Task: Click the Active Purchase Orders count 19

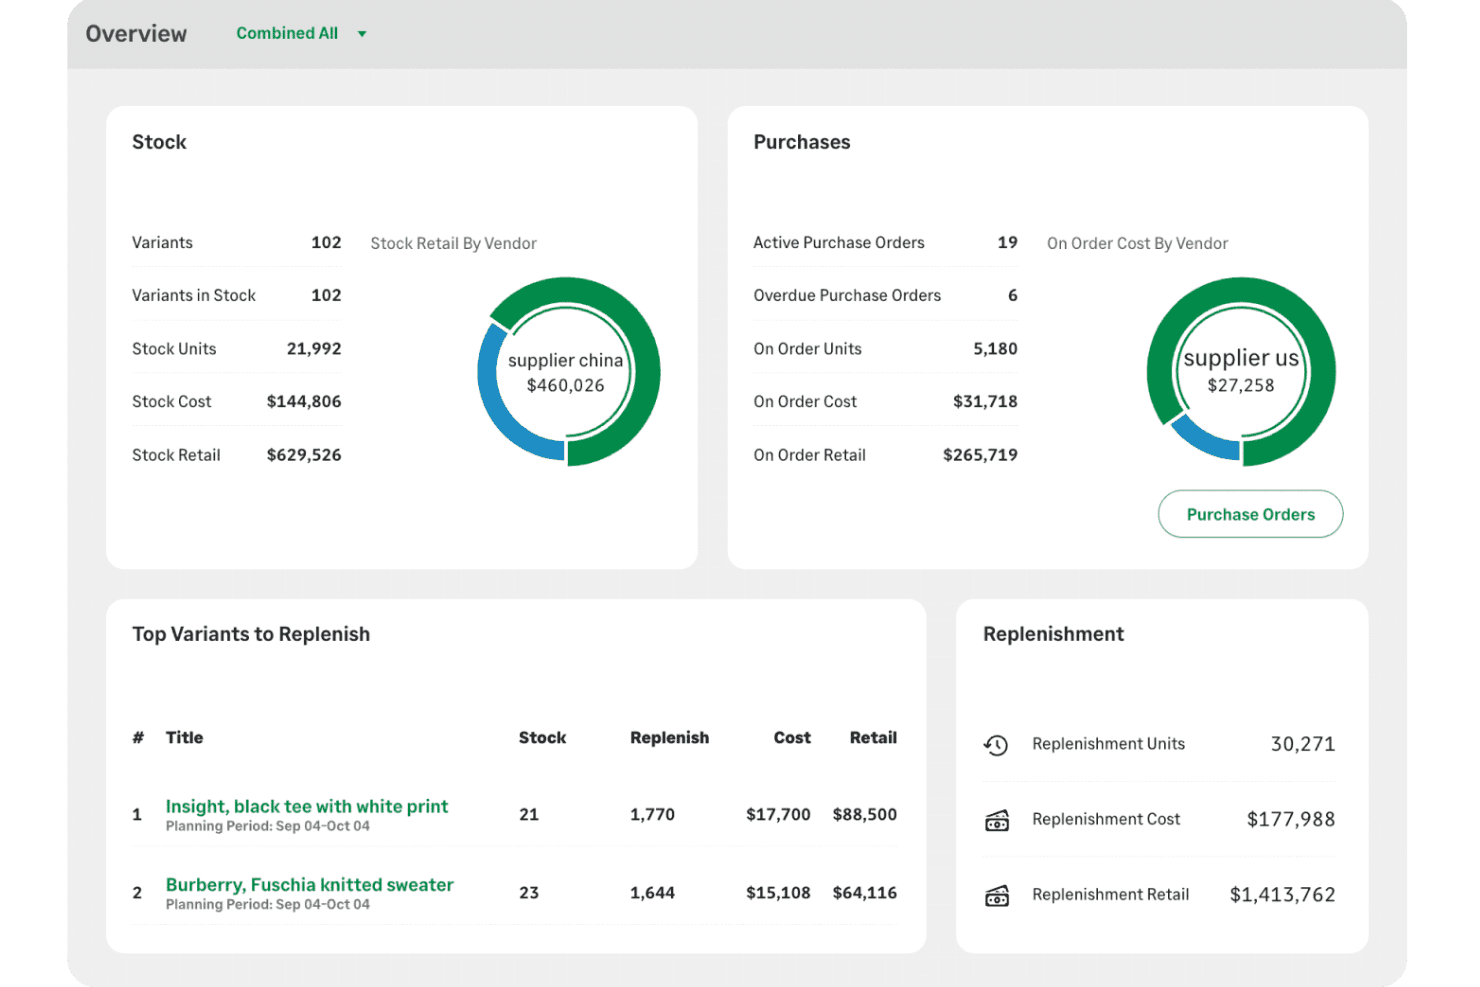Action: point(1008,243)
